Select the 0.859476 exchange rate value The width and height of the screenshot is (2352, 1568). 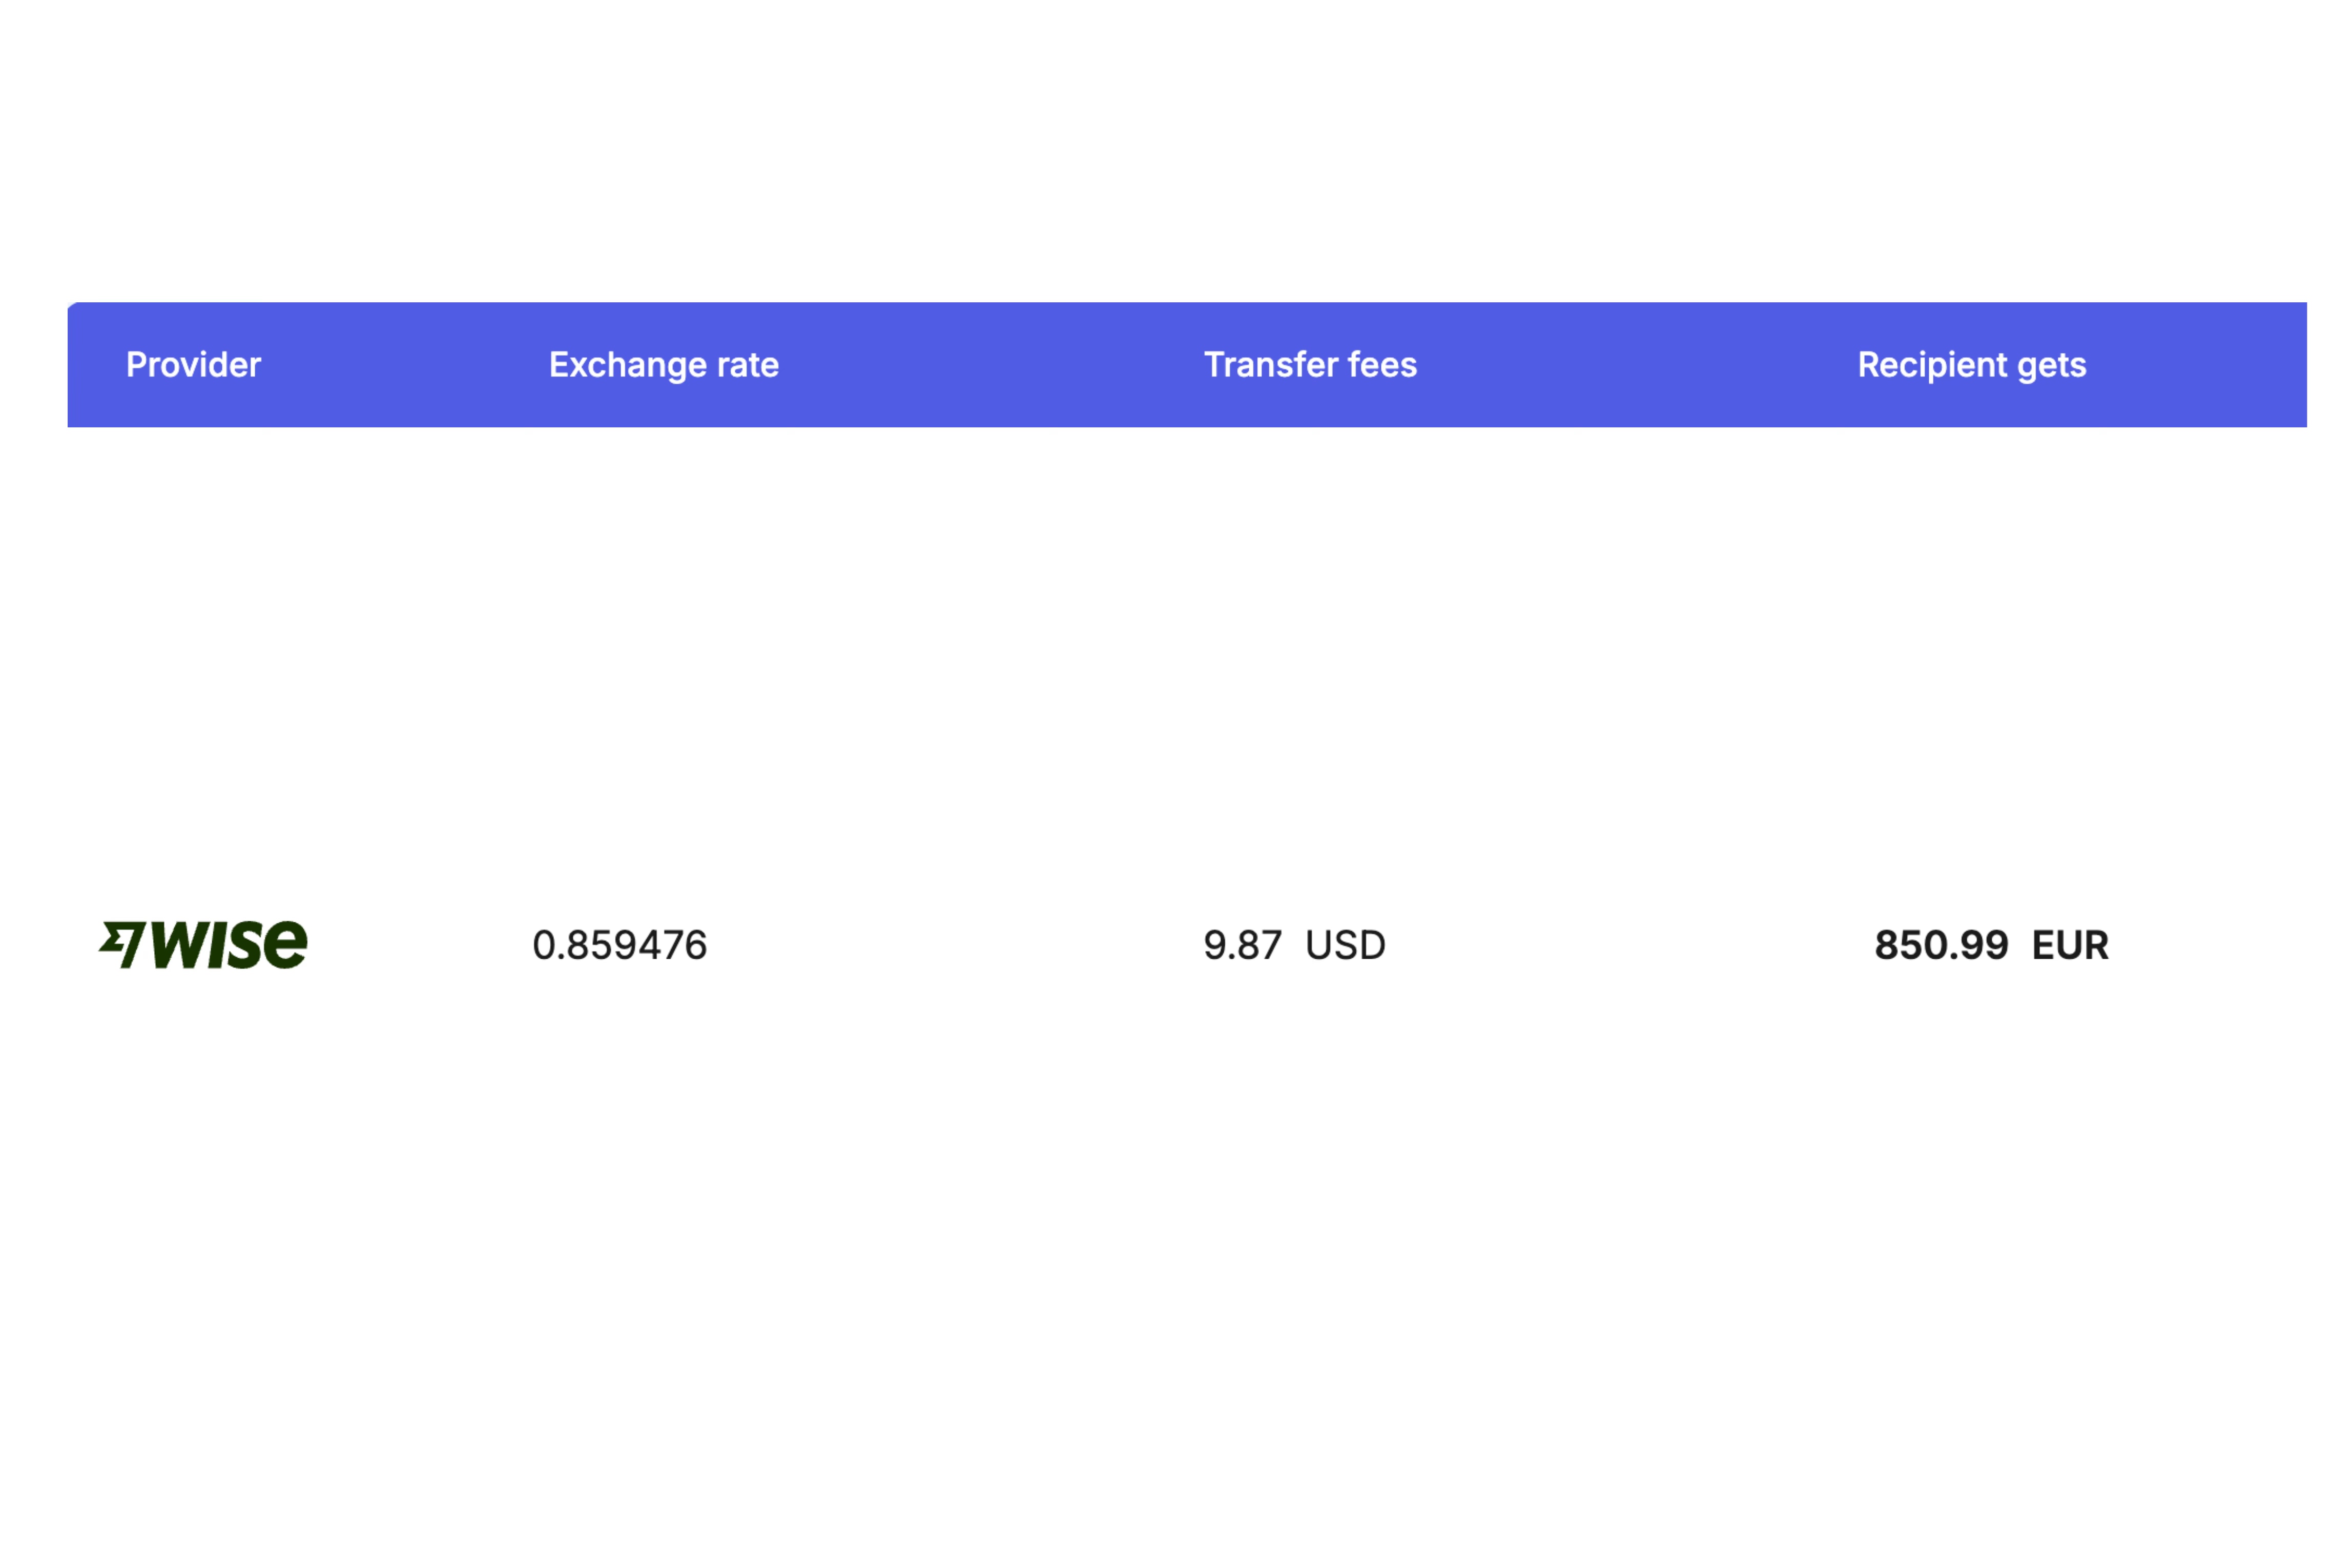pos(619,945)
